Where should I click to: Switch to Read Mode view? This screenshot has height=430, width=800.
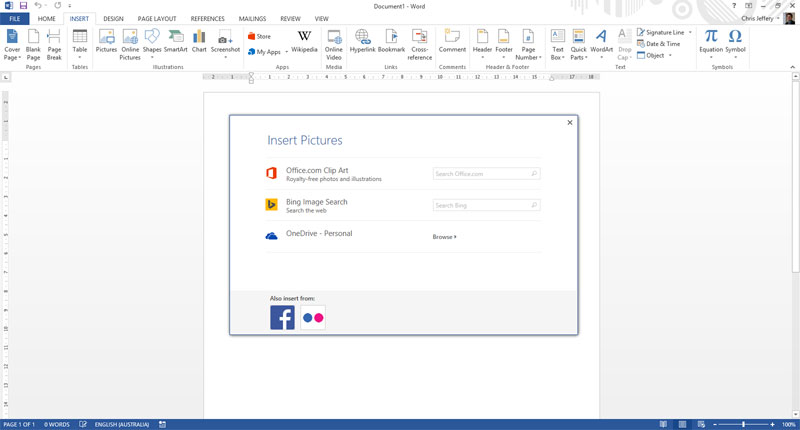pos(663,424)
